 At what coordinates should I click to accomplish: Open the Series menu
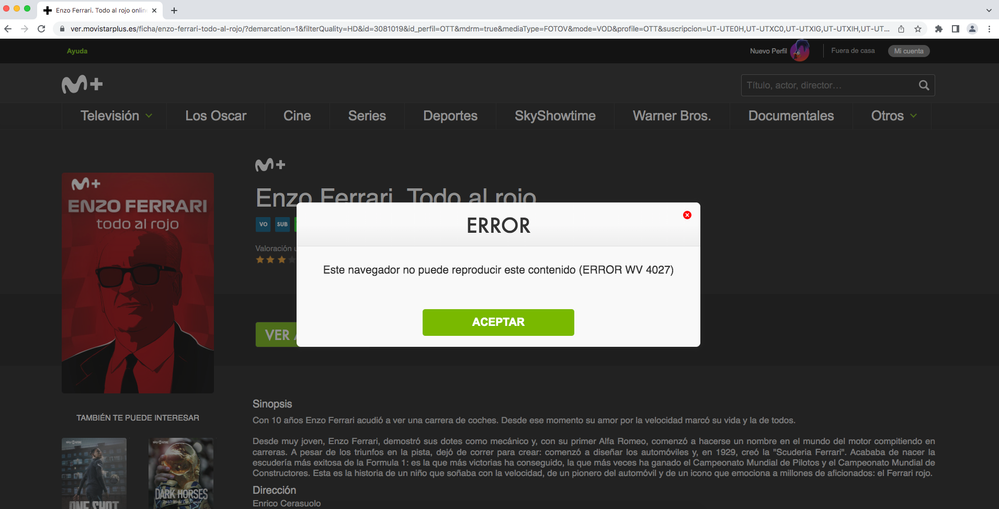tap(367, 116)
